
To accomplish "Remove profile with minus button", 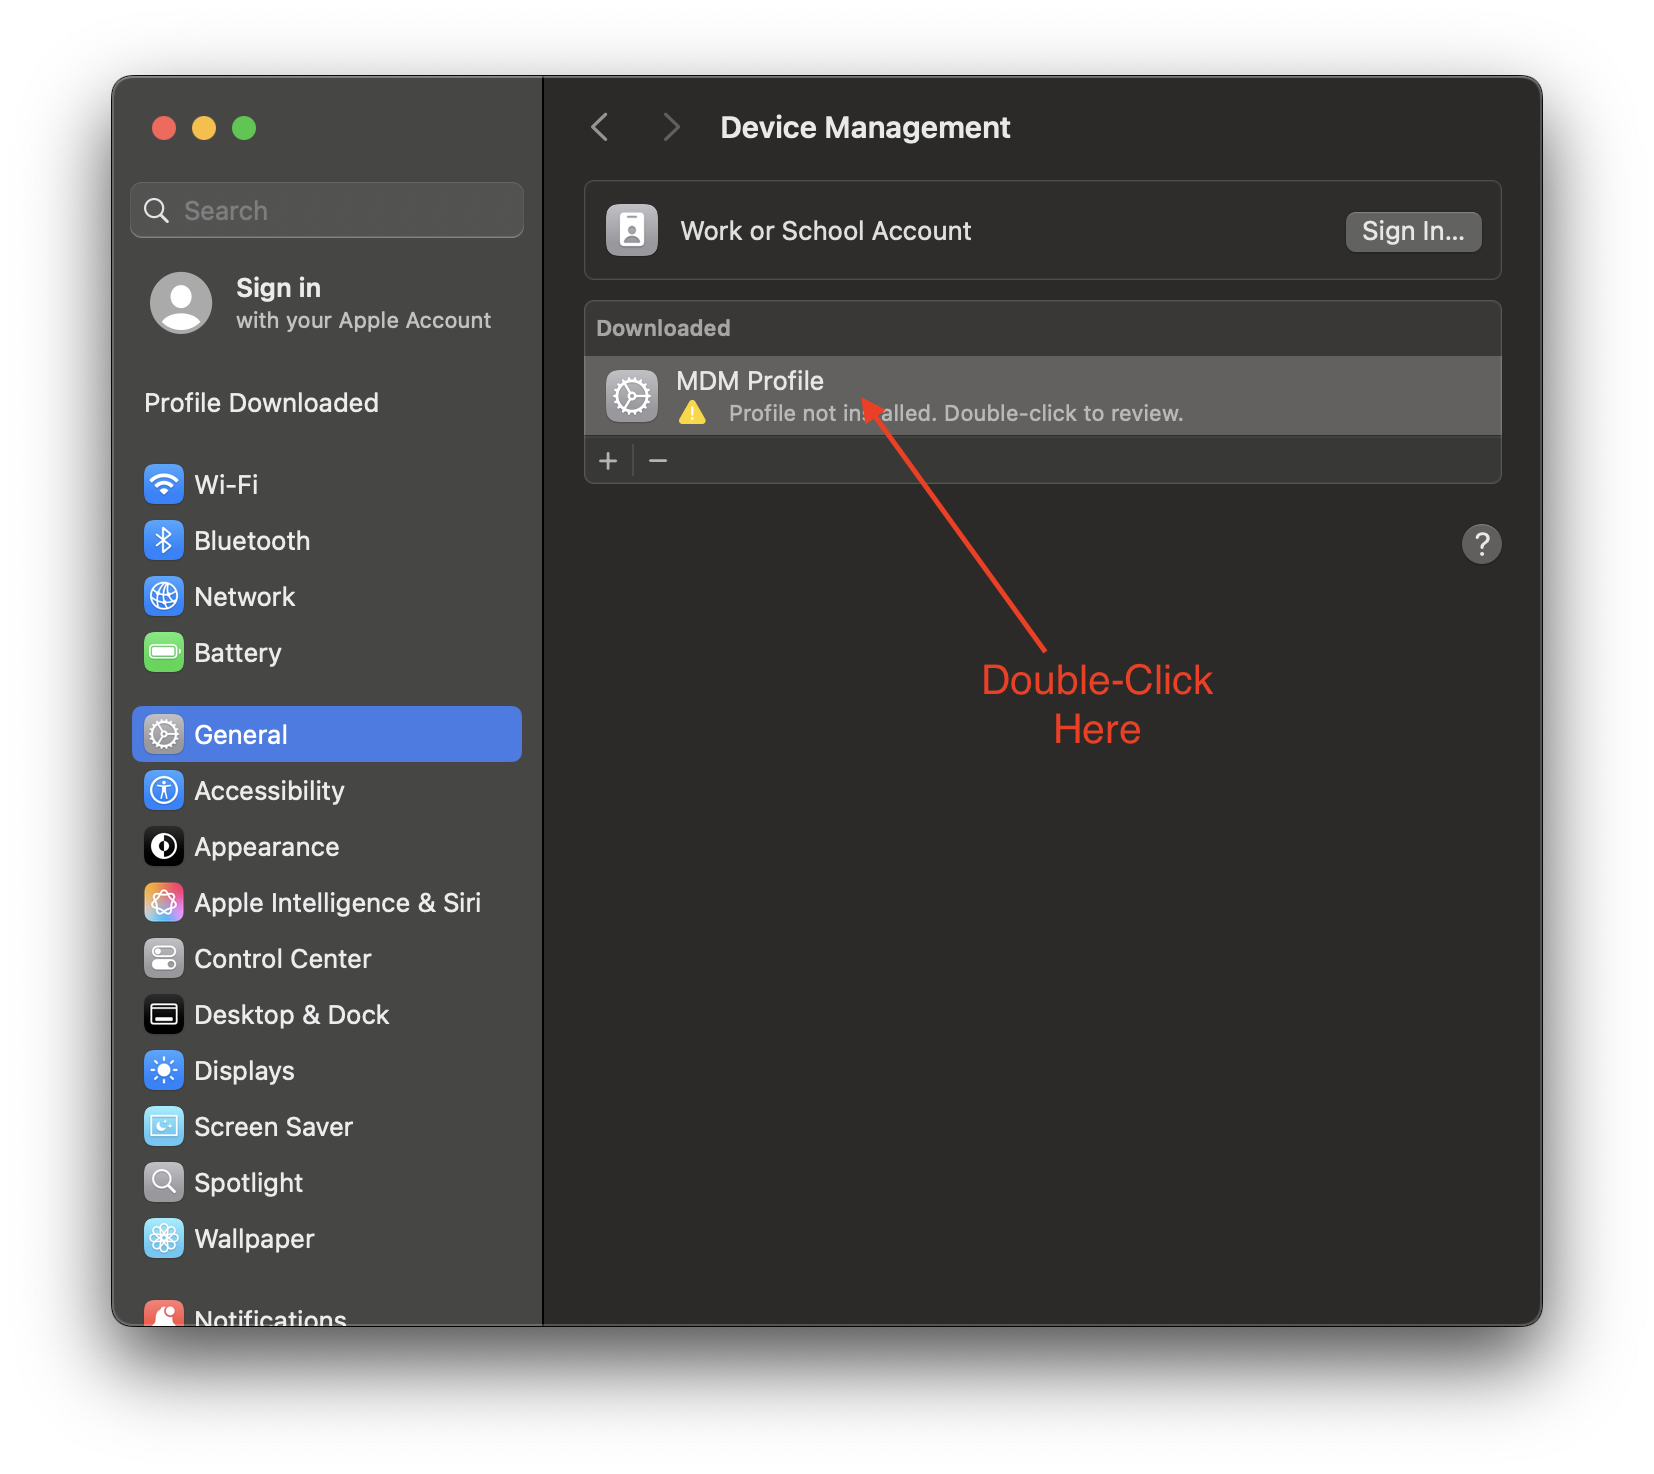I will coord(658,461).
